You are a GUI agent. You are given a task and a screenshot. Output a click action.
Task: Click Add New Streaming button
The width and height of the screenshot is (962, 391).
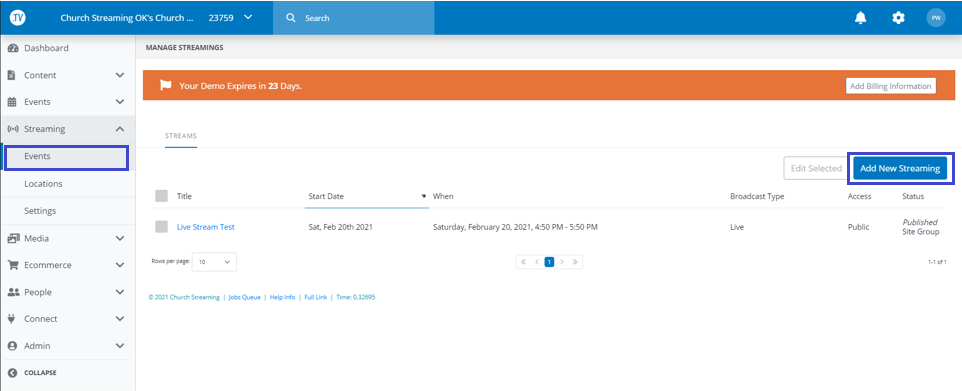(x=900, y=168)
